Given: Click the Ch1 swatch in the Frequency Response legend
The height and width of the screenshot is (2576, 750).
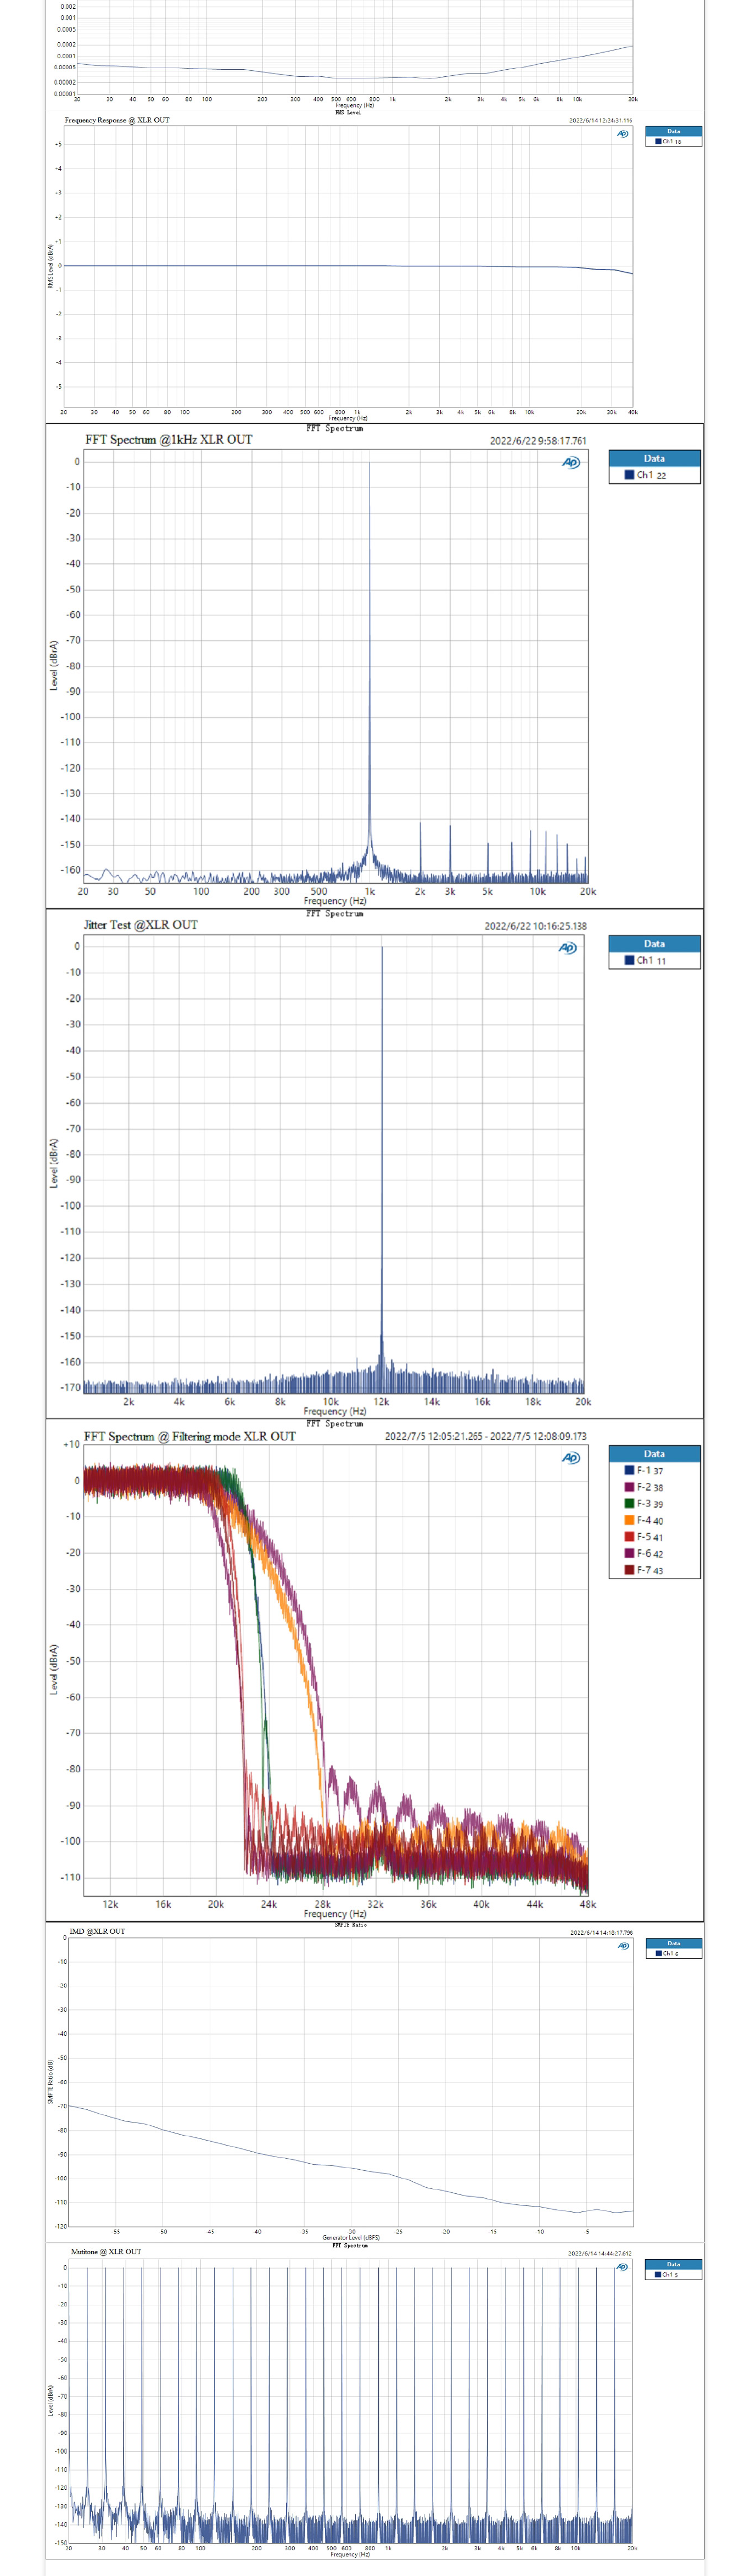Looking at the screenshot, I should (x=659, y=141).
